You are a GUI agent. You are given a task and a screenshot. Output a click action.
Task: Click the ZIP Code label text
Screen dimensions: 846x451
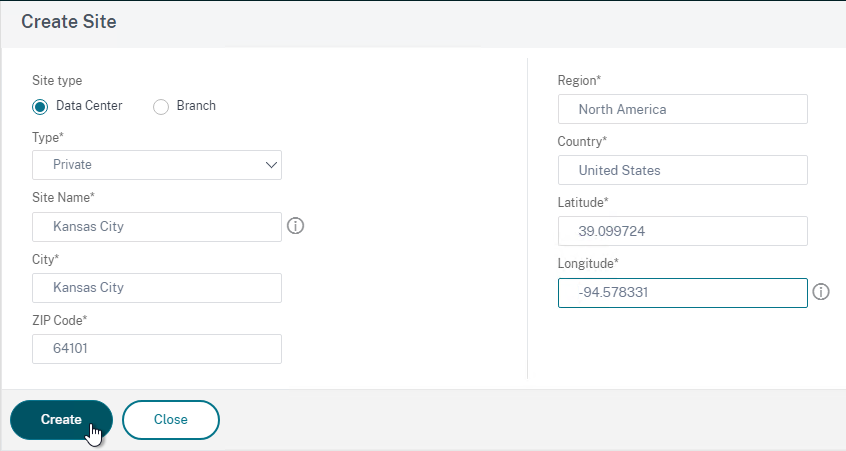coord(59,320)
